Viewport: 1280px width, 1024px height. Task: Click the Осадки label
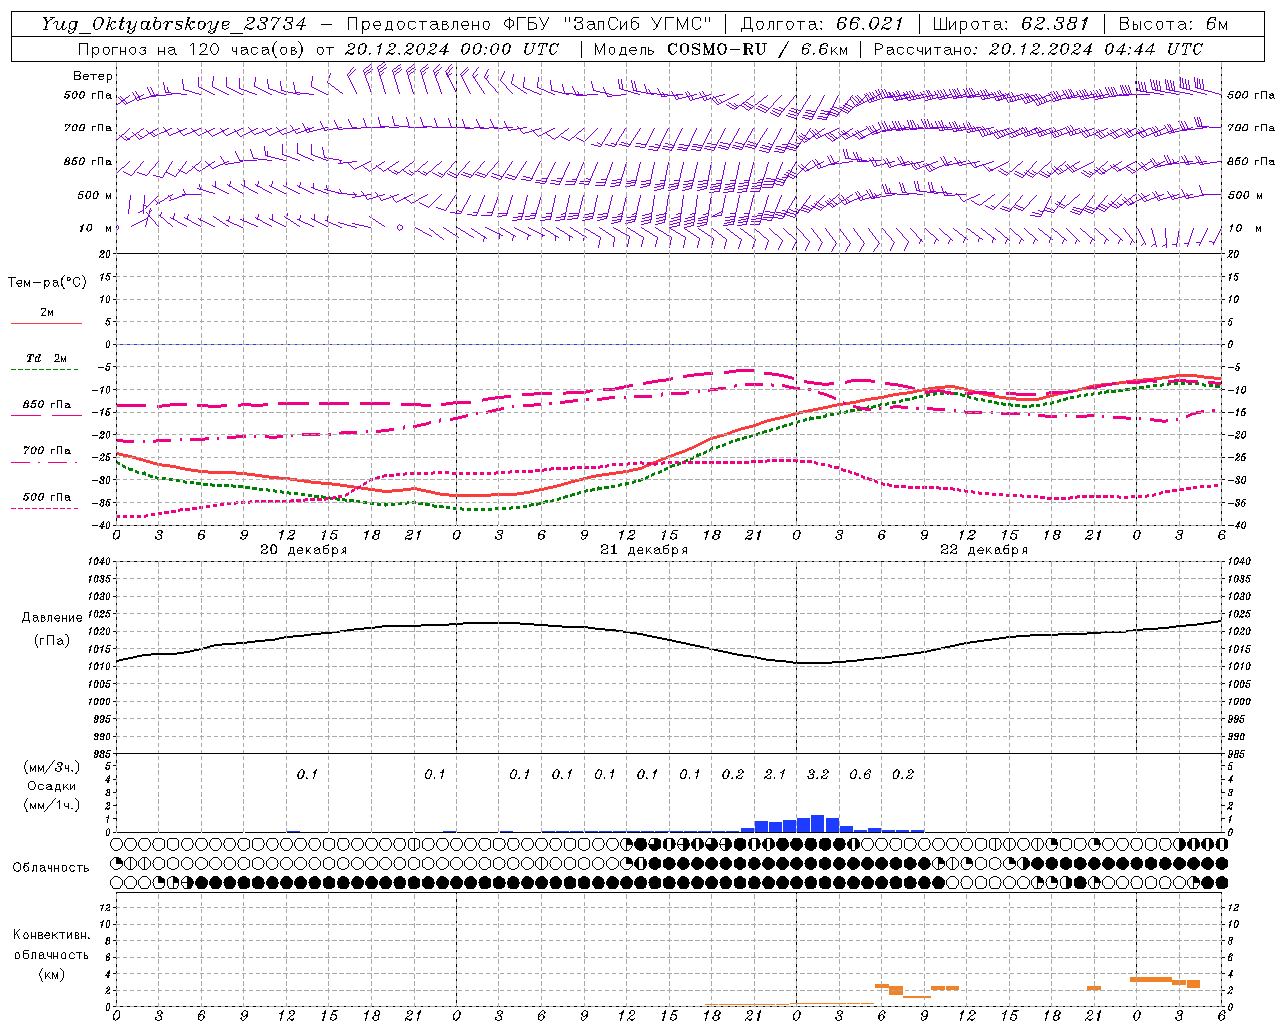52,786
